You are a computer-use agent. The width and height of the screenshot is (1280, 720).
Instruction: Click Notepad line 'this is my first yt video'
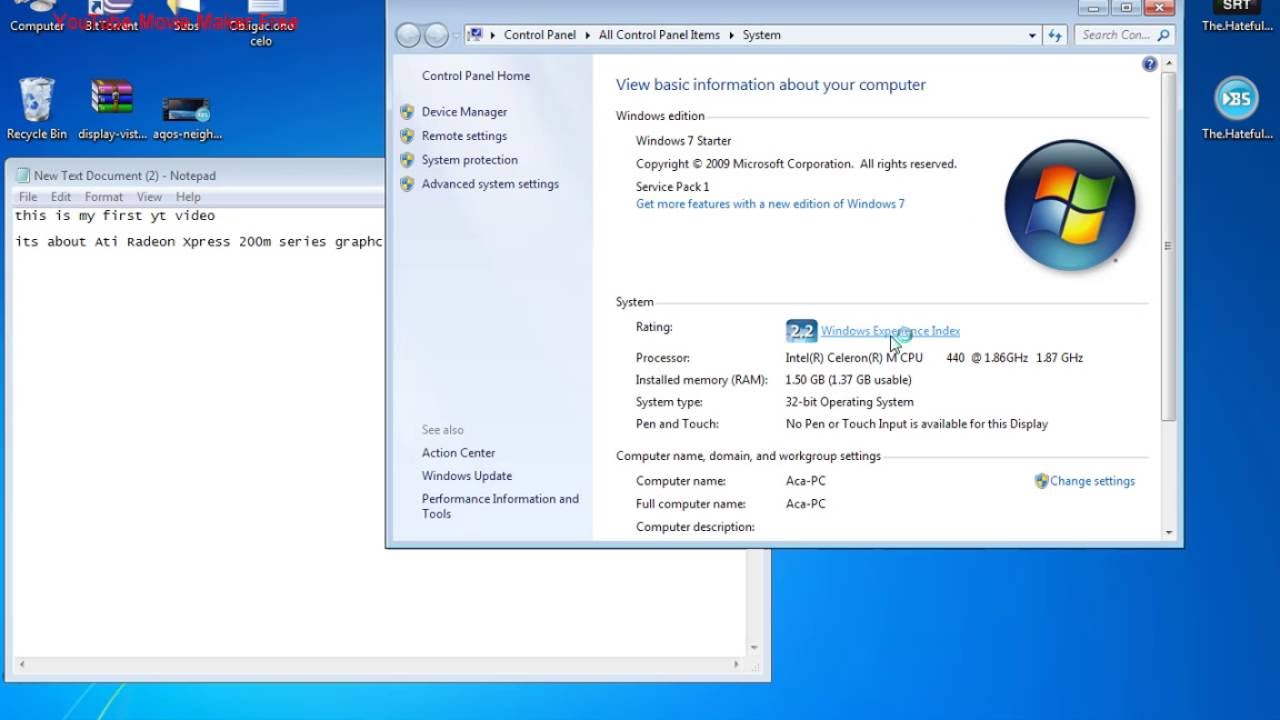click(x=115, y=216)
